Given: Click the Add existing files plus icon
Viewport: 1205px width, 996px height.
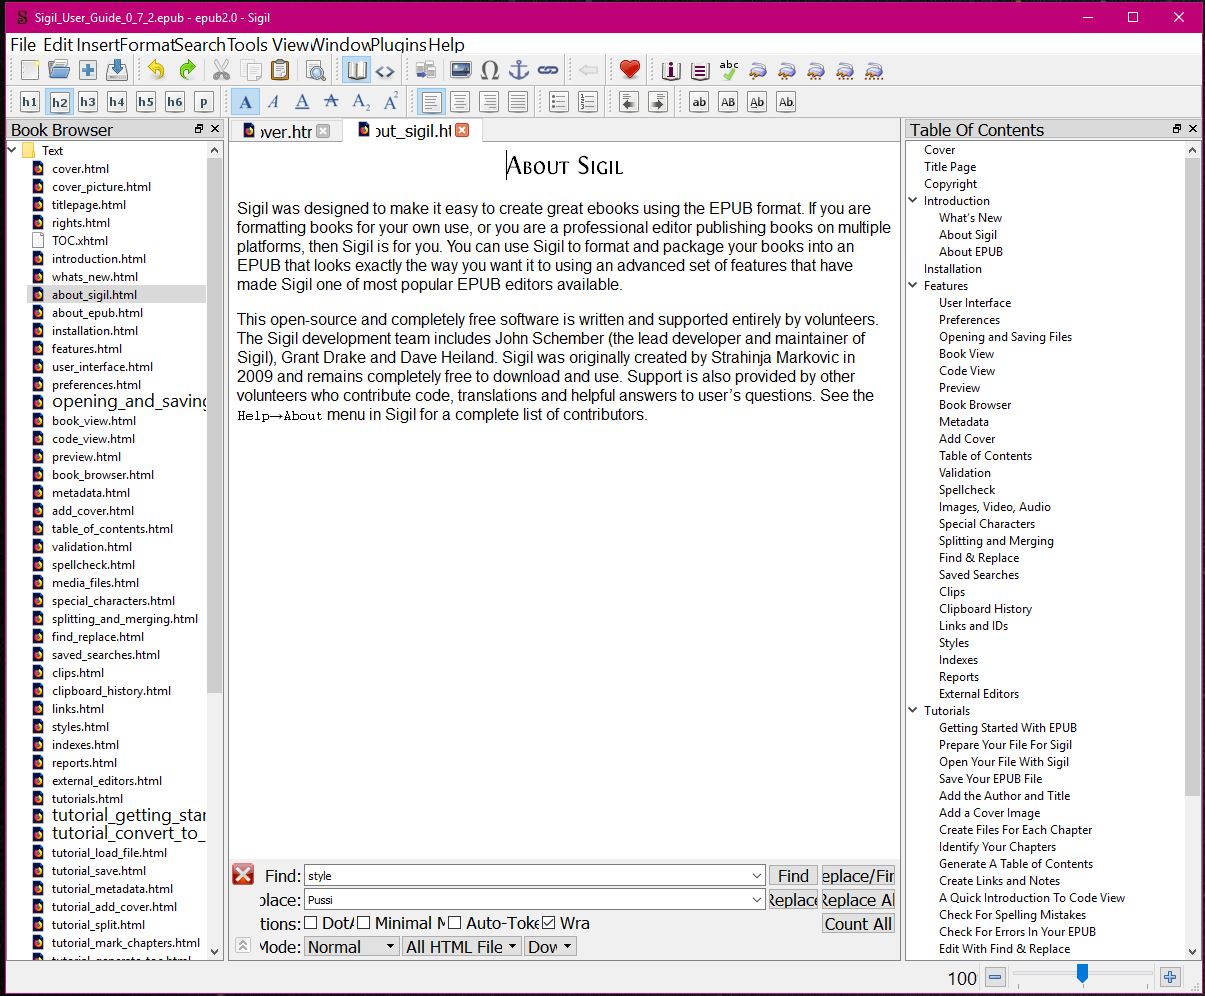Looking at the screenshot, I should click(88, 70).
